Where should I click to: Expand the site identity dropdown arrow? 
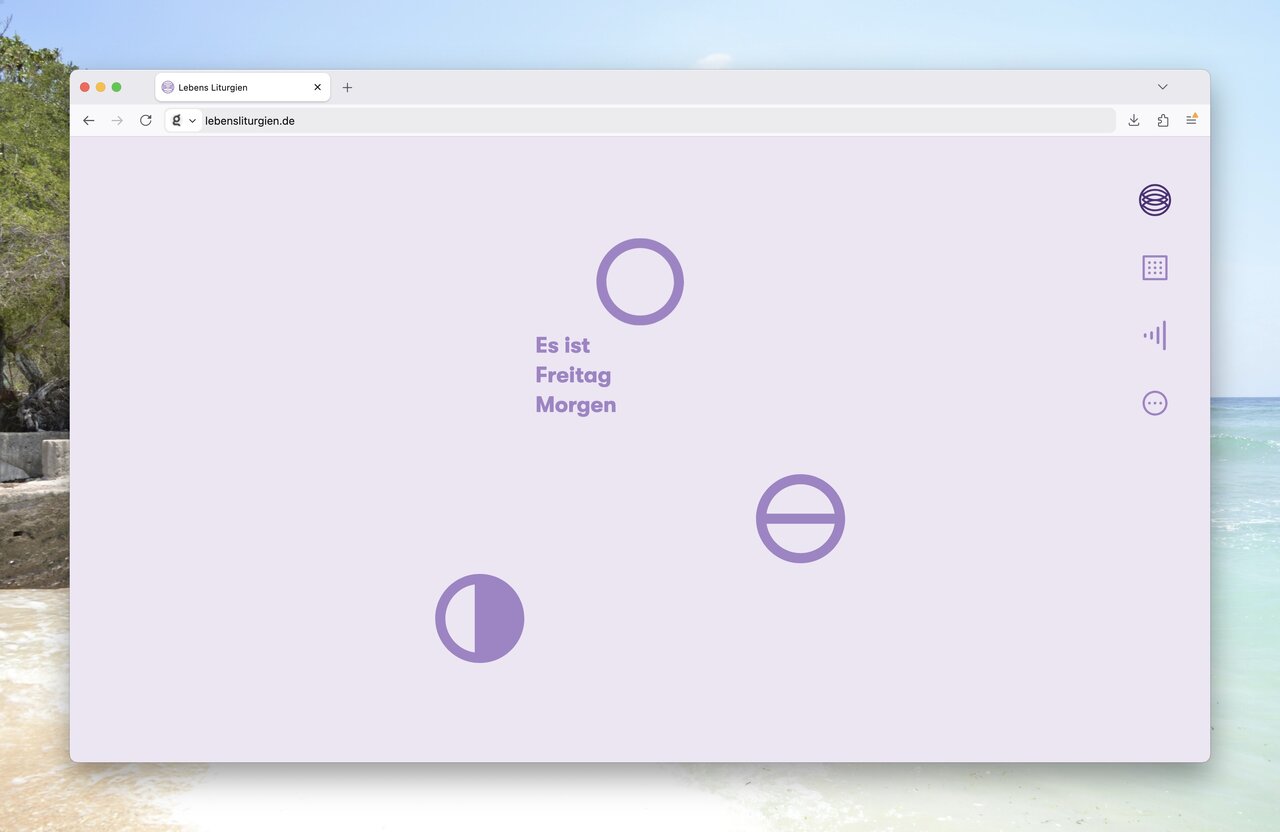pos(193,121)
